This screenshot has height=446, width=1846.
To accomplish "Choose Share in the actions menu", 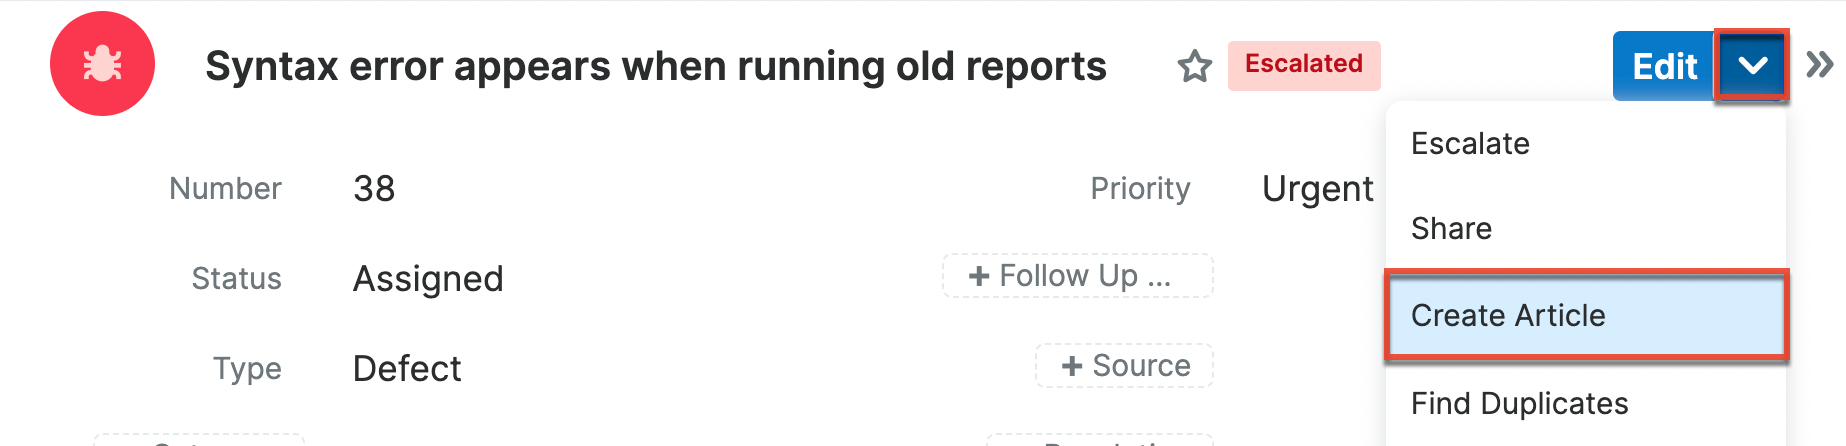I will coord(1451,229).
